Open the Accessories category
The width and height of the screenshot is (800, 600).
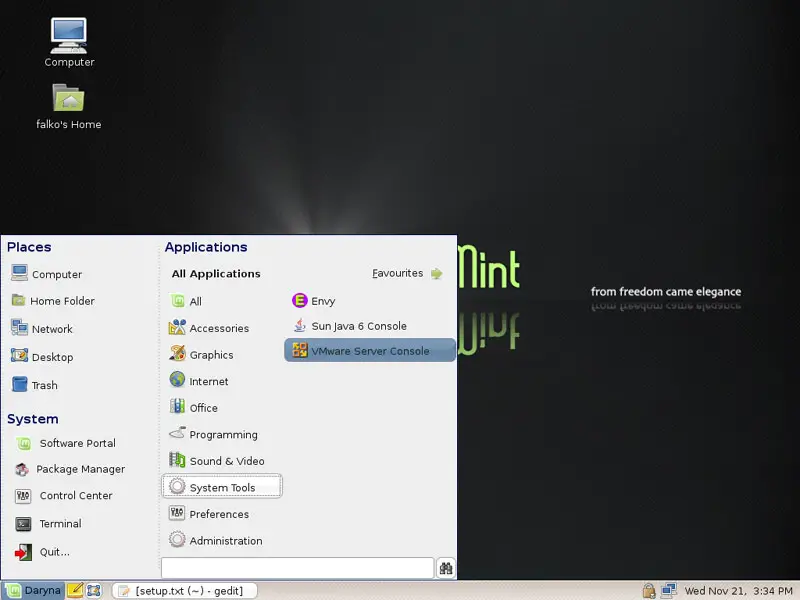pos(209,328)
